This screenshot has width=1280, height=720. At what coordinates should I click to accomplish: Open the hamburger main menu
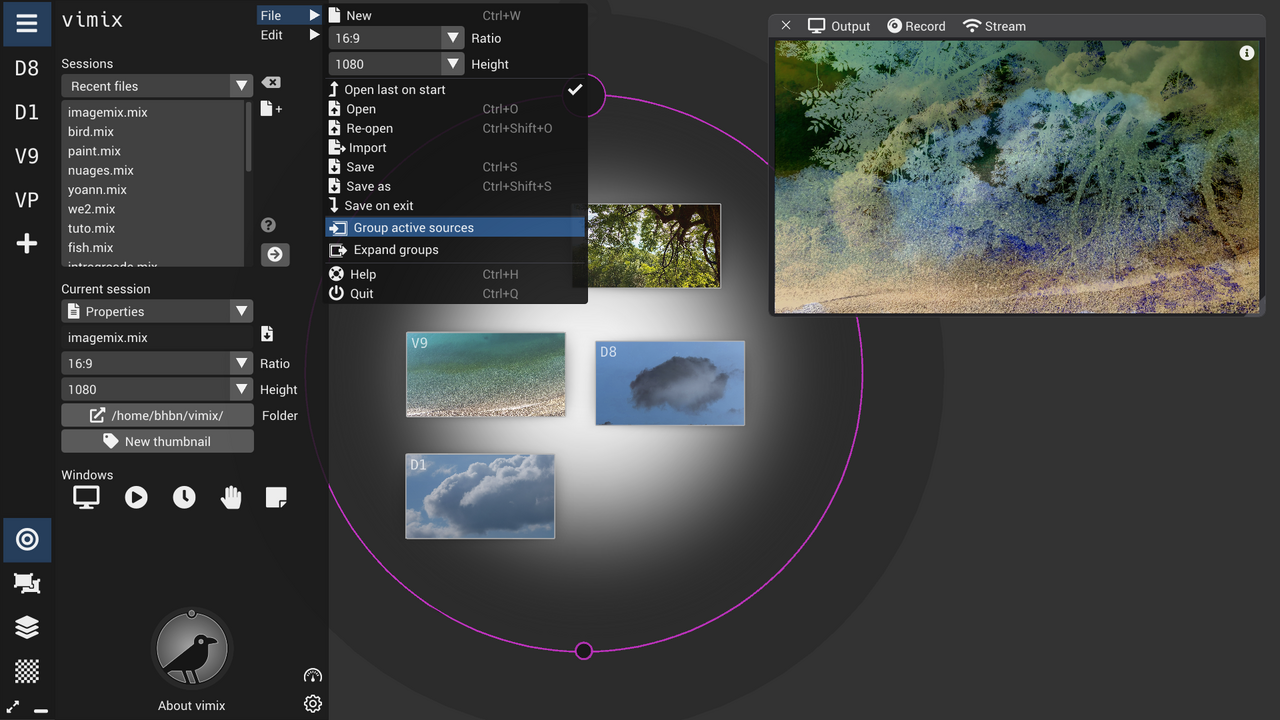point(27,24)
